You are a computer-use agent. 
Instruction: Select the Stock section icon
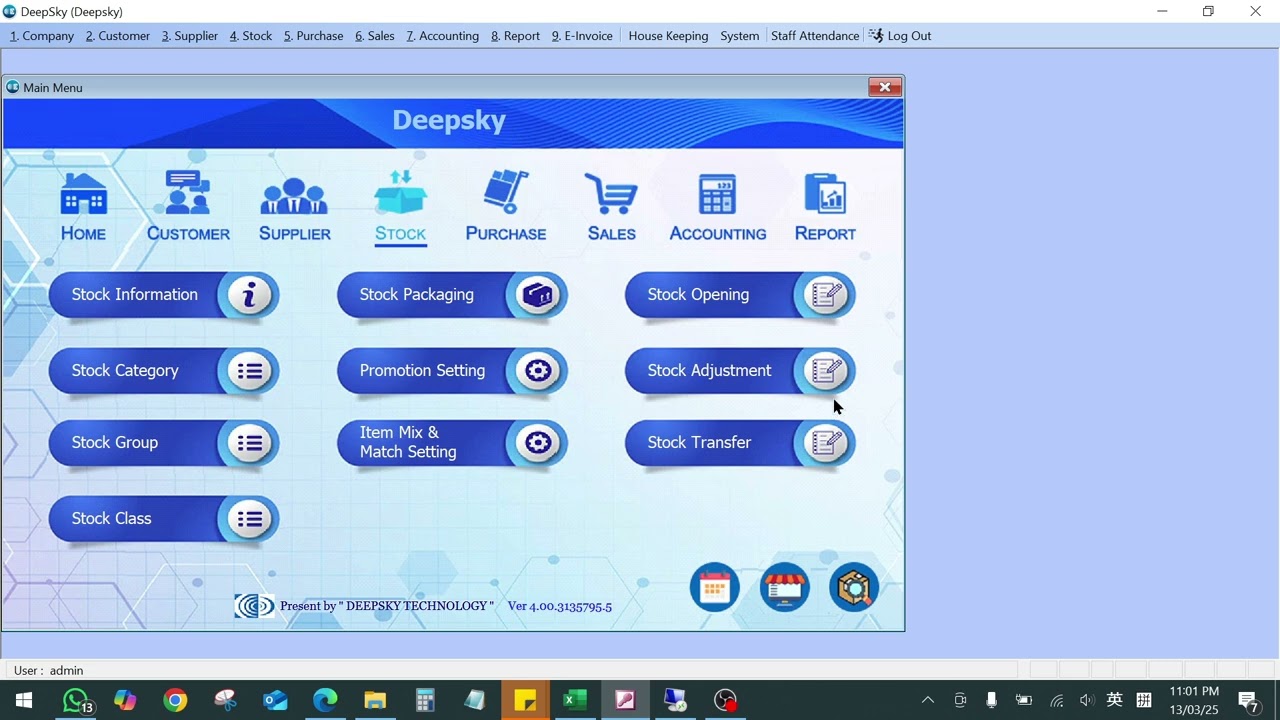click(x=400, y=206)
